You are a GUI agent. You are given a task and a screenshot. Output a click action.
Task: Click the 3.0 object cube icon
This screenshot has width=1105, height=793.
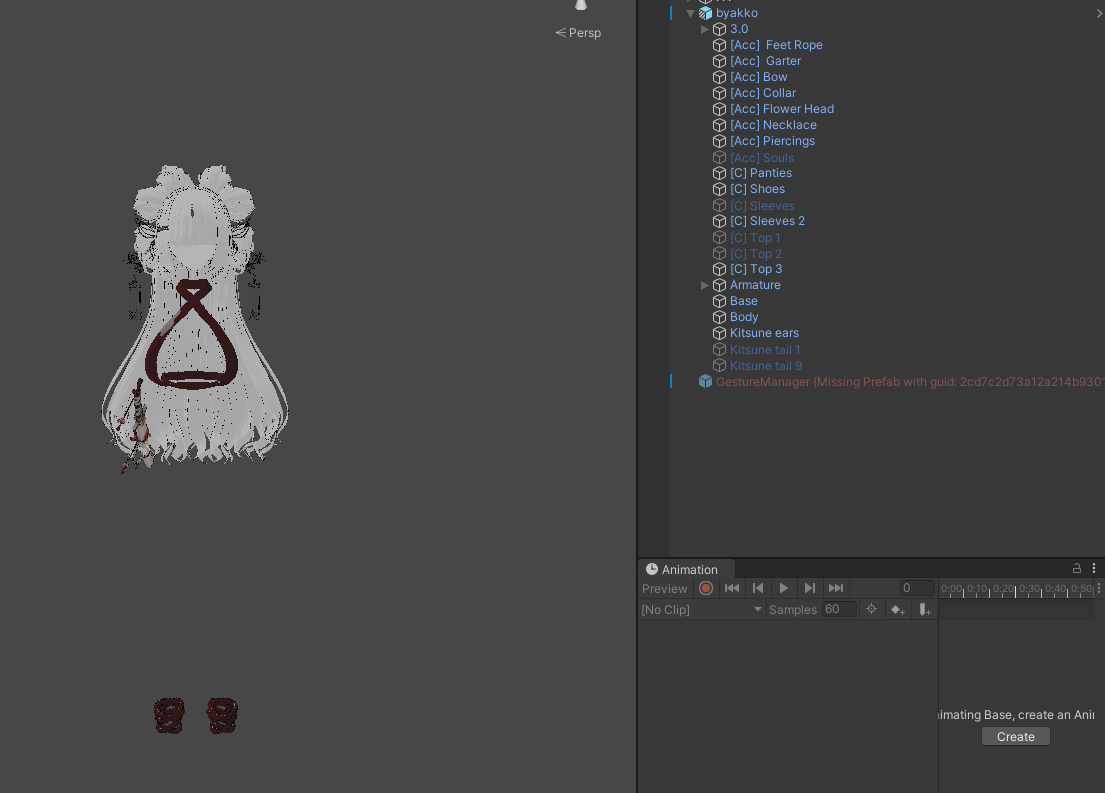(x=720, y=30)
